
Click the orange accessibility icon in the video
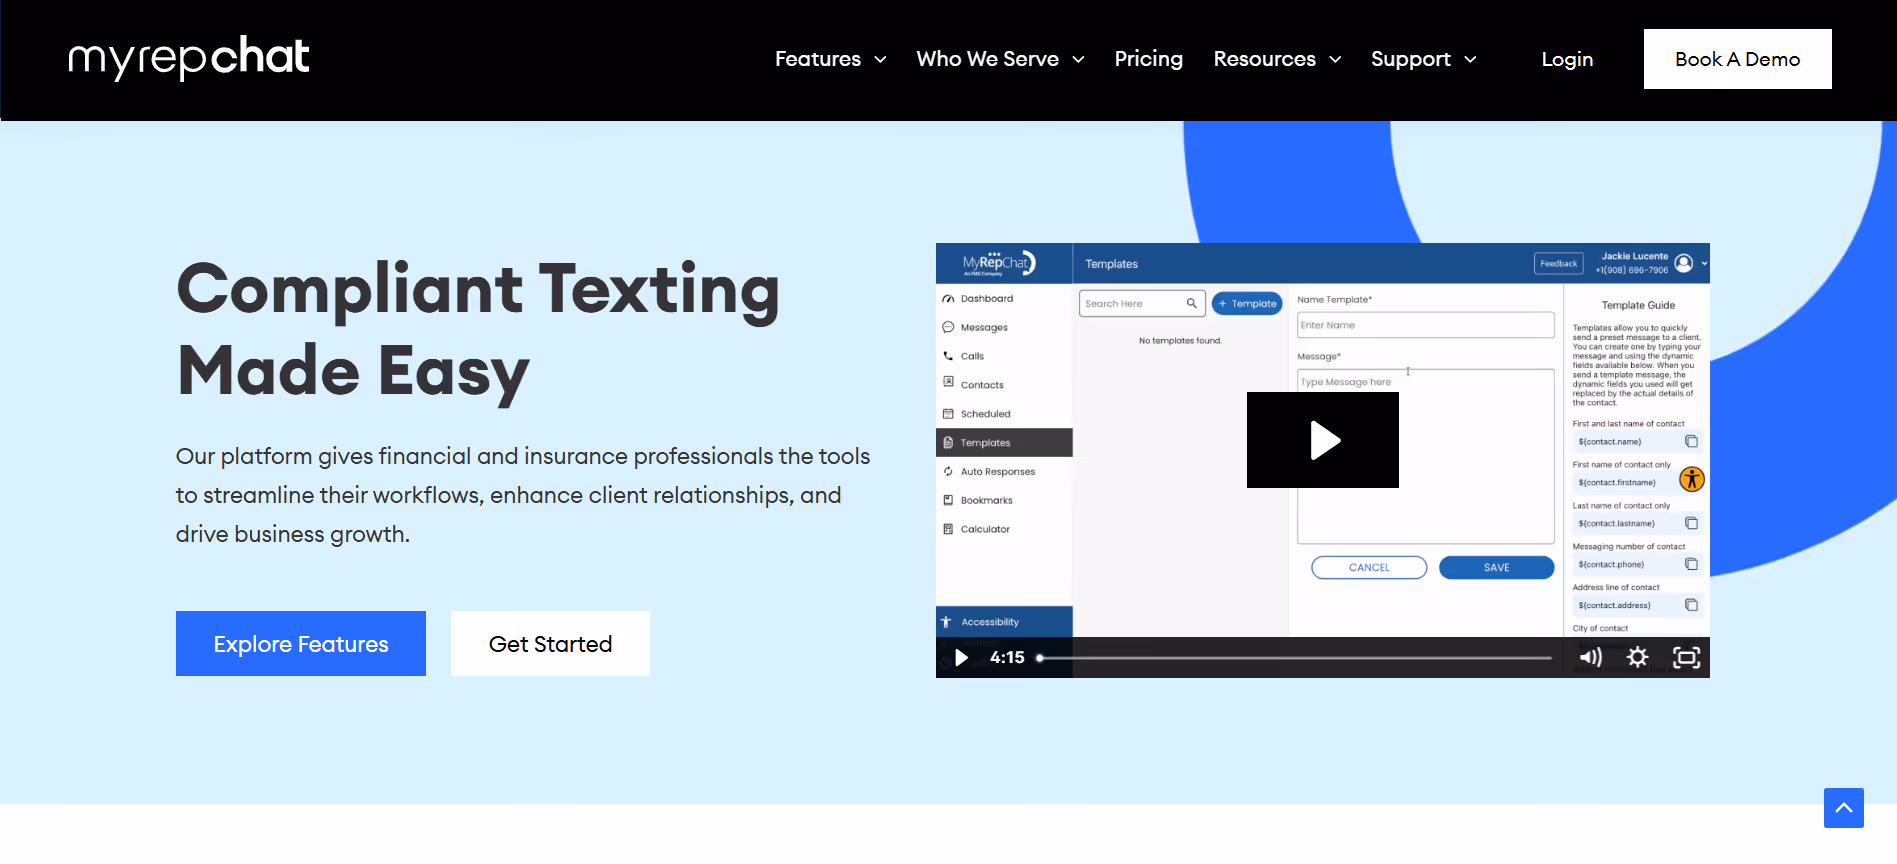click(x=1691, y=479)
